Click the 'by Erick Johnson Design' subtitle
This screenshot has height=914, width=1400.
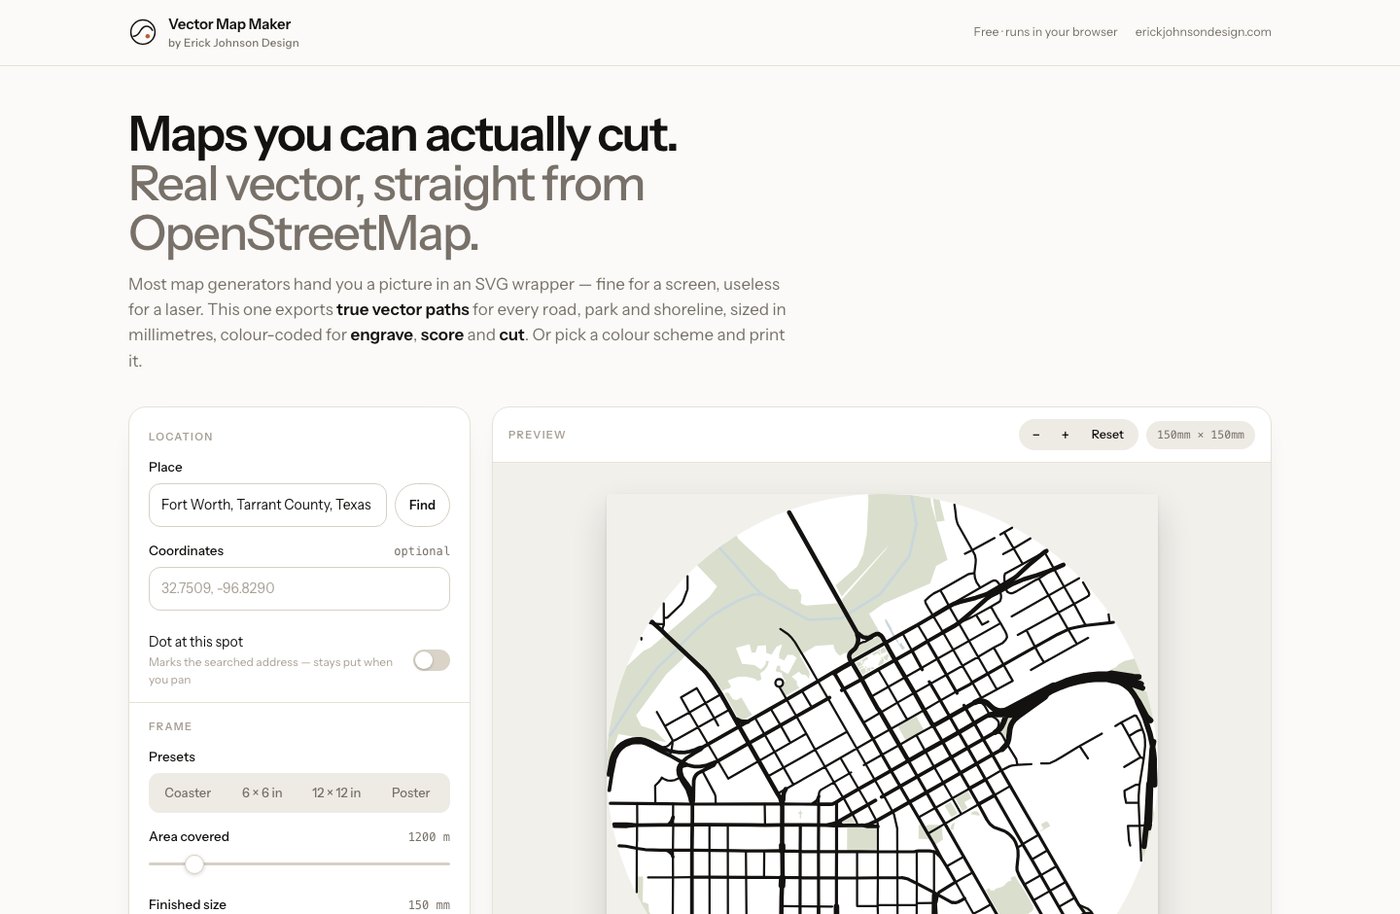tap(234, 43)
